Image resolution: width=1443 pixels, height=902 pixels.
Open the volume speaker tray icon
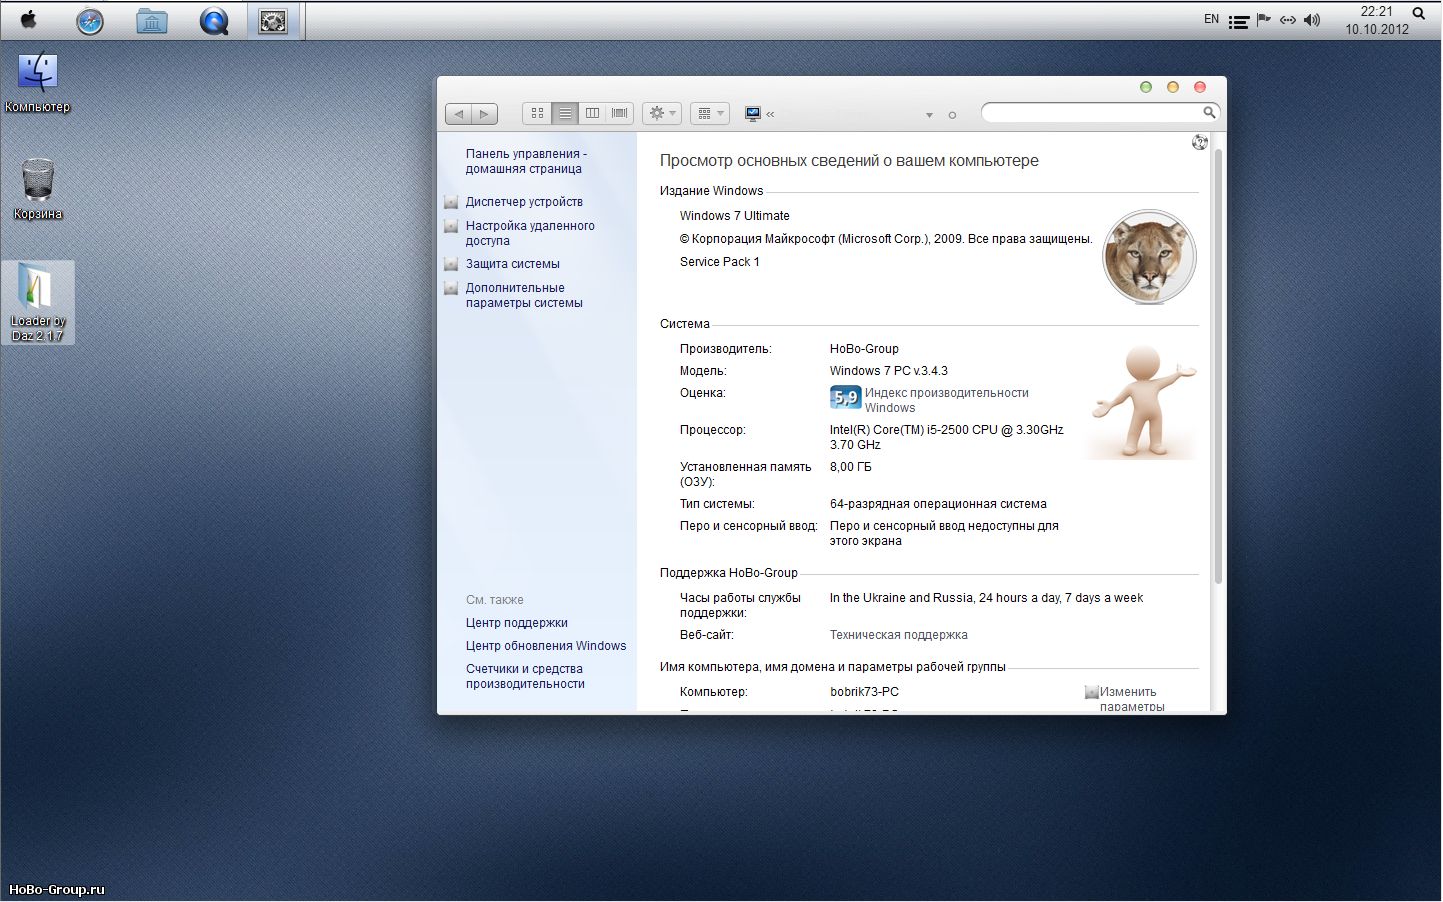point(1312,20)
